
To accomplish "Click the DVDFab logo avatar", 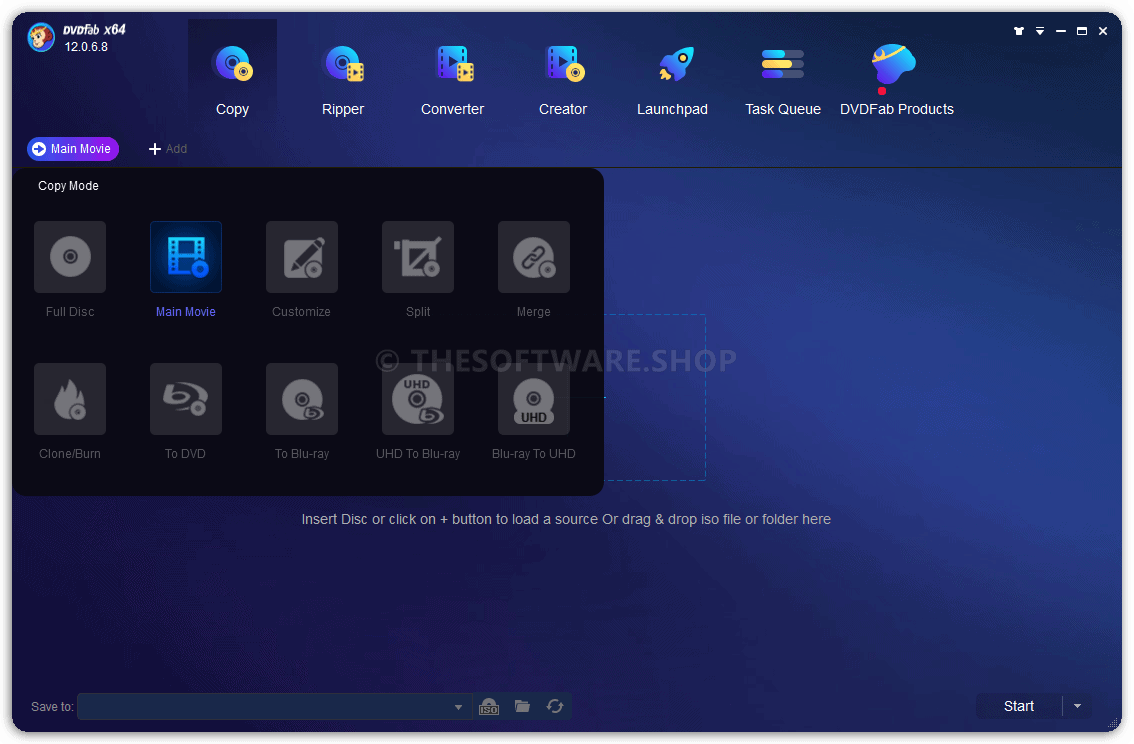I will [x=41, y=37].
